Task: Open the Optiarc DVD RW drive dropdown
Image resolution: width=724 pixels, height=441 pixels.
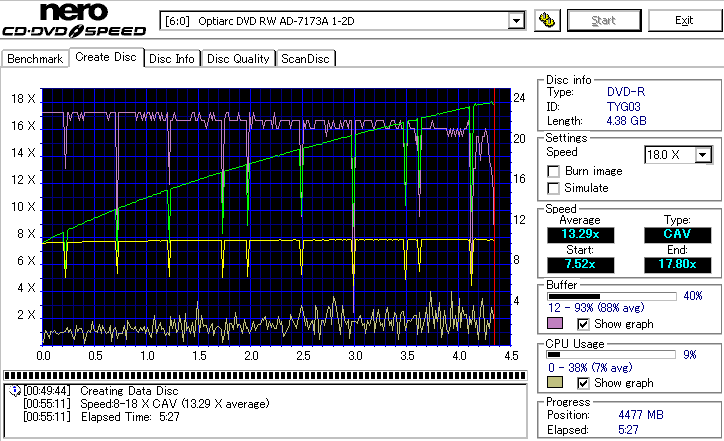Action: click(x=516, y=20)
